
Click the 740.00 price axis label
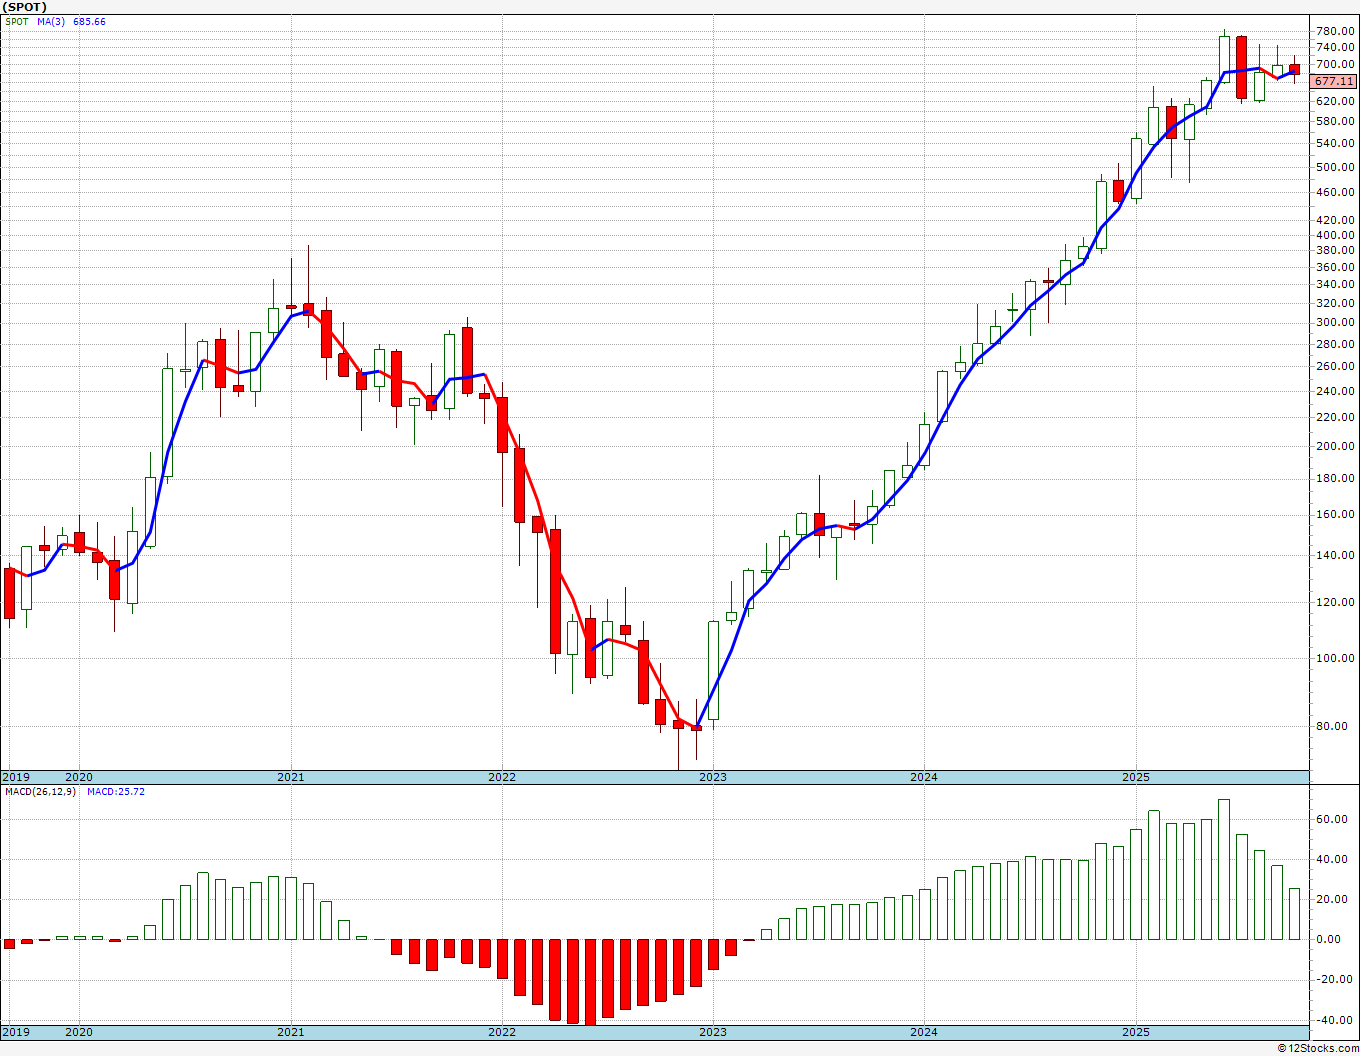click(1335, 47)
